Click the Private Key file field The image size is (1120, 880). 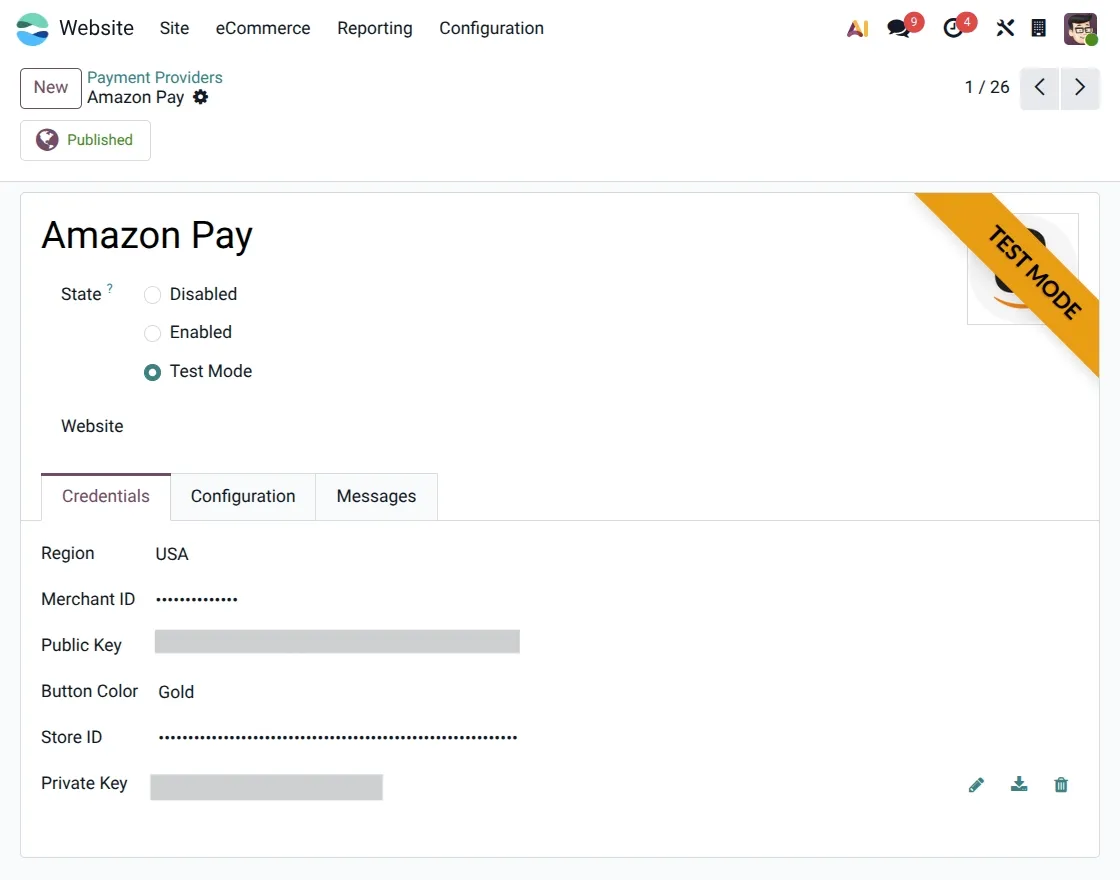point(266,787)
